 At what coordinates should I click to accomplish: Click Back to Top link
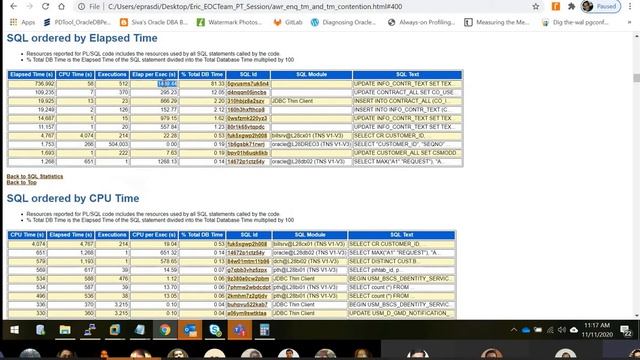point(22,182)
